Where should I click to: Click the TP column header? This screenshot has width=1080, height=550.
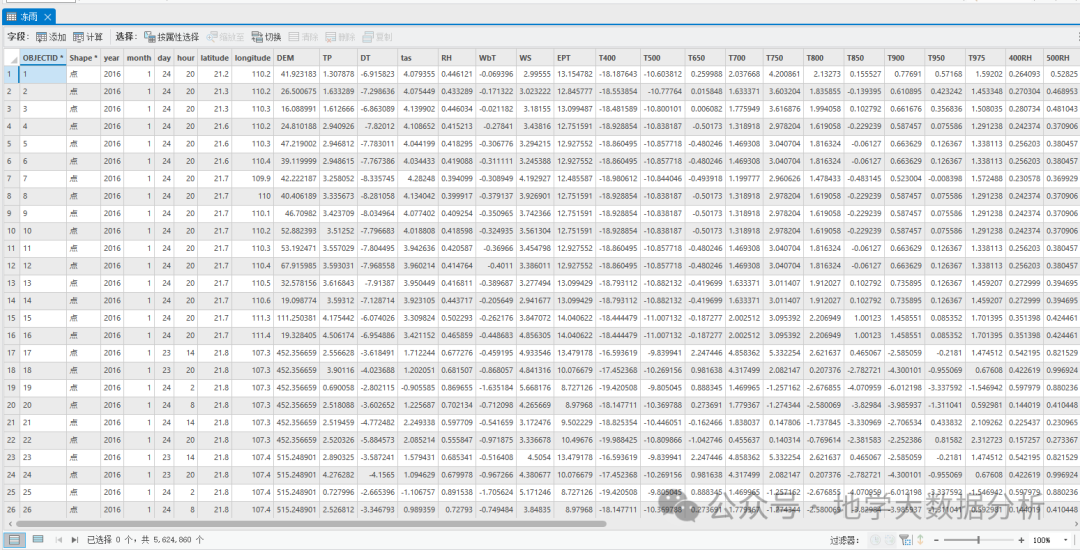coord(338,58)
